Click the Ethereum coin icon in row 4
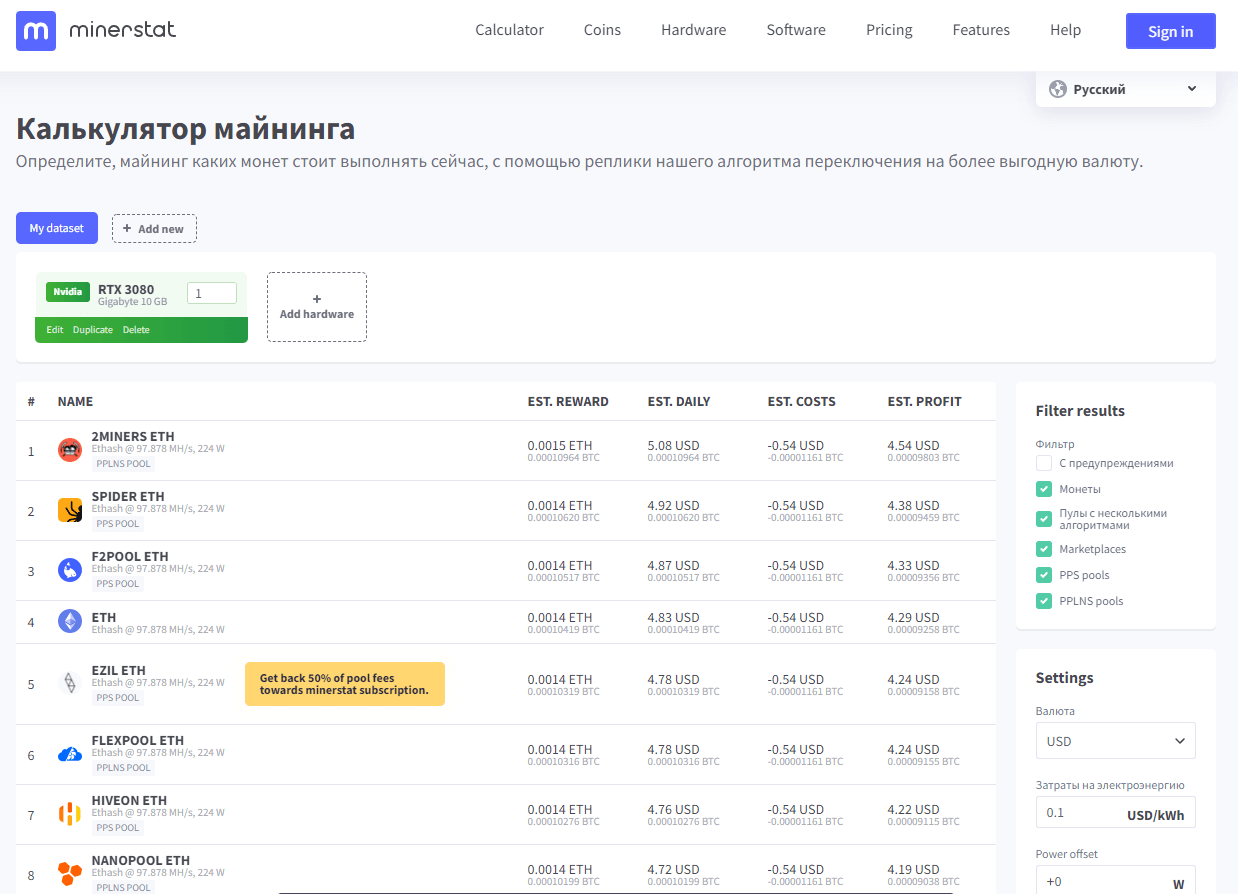Viewport: 1238px width, 894px height. click(x=69, y=621)
